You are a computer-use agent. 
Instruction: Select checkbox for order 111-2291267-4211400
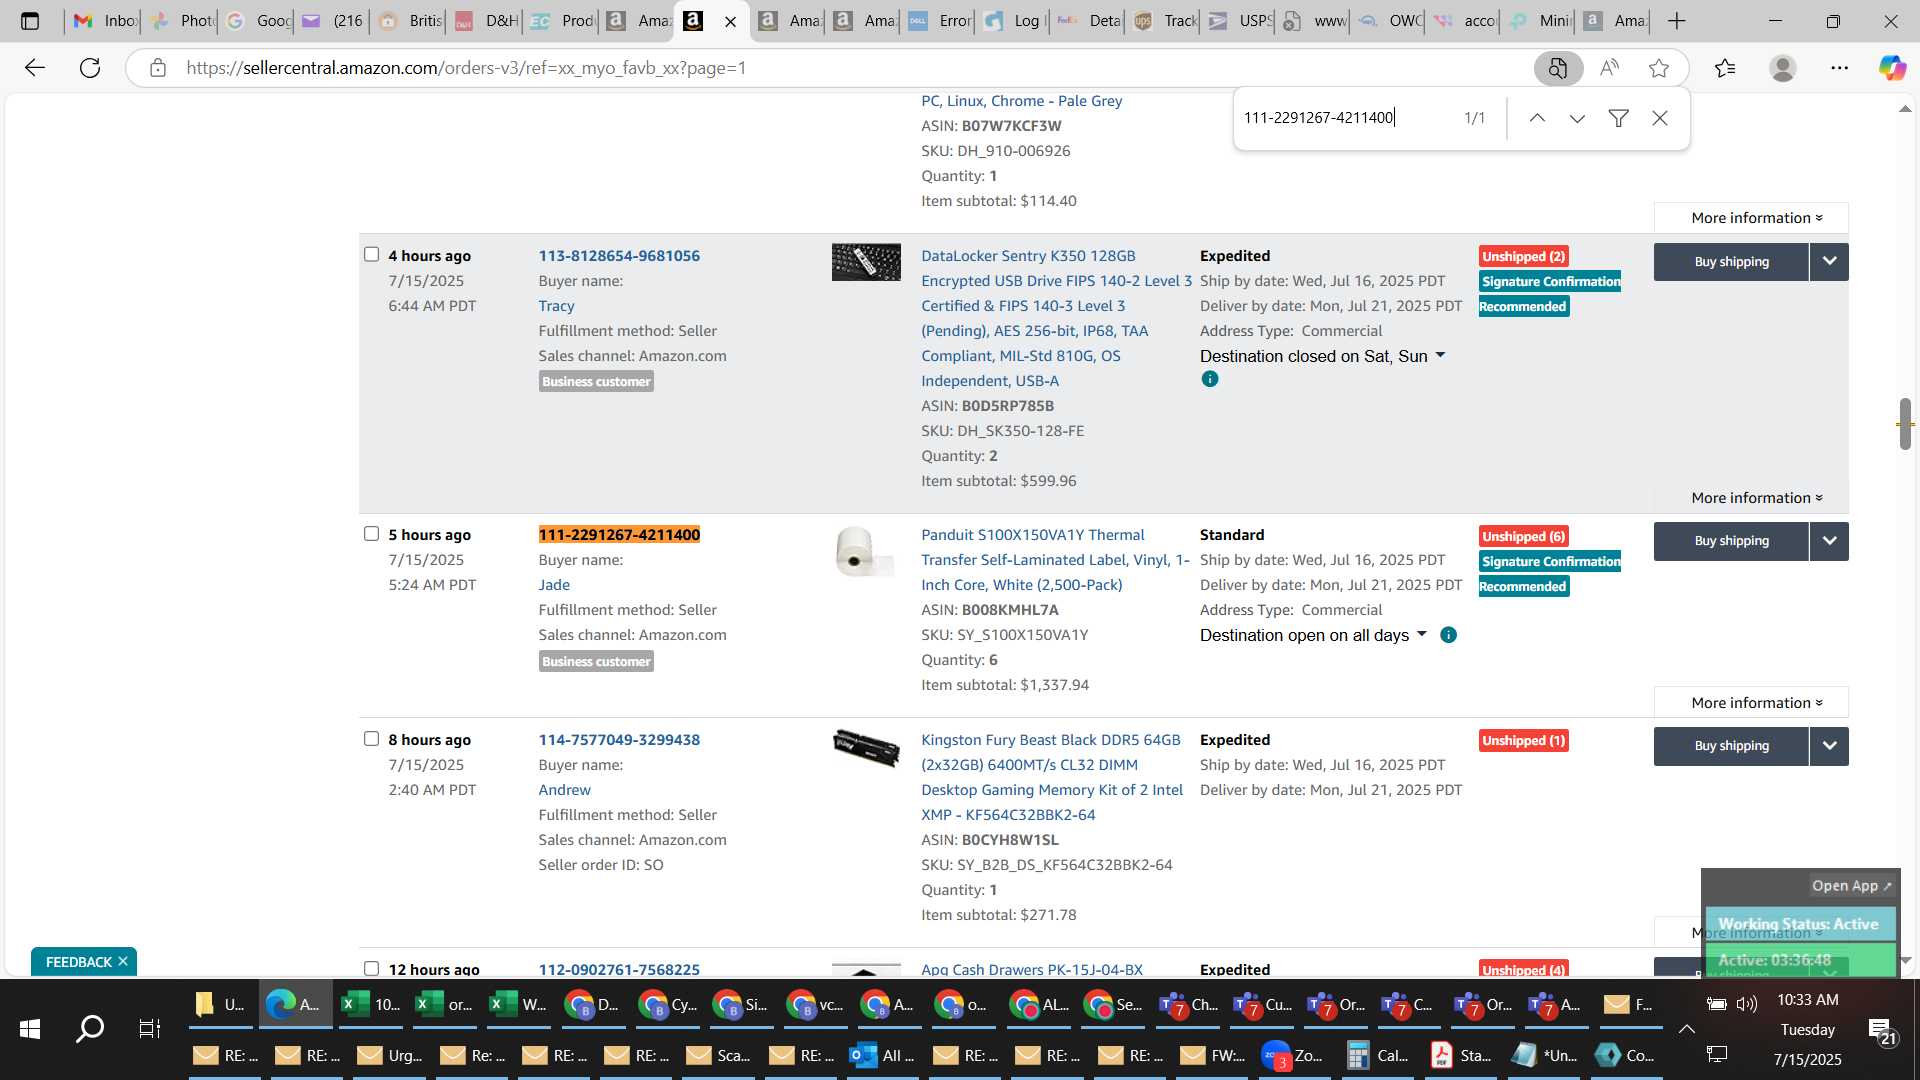tap(371, 533)
